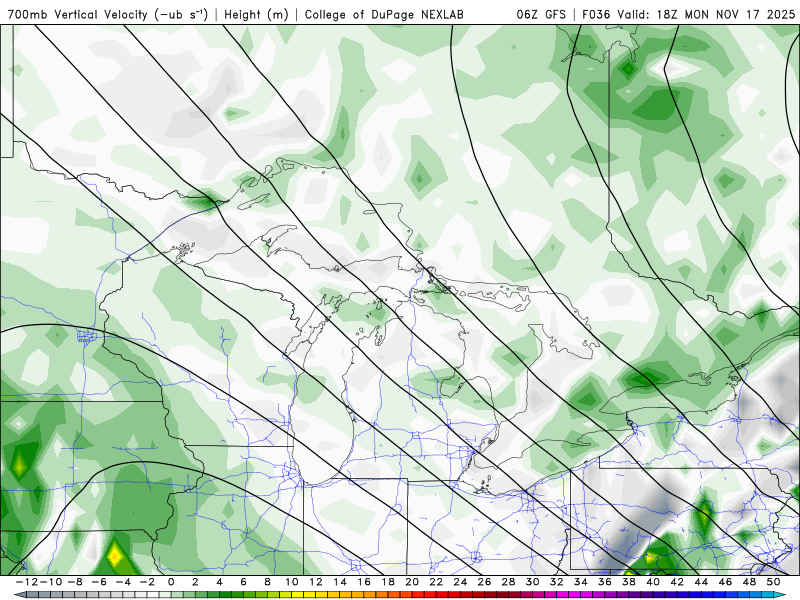Click the '20' color scale label

coord(412,582)
